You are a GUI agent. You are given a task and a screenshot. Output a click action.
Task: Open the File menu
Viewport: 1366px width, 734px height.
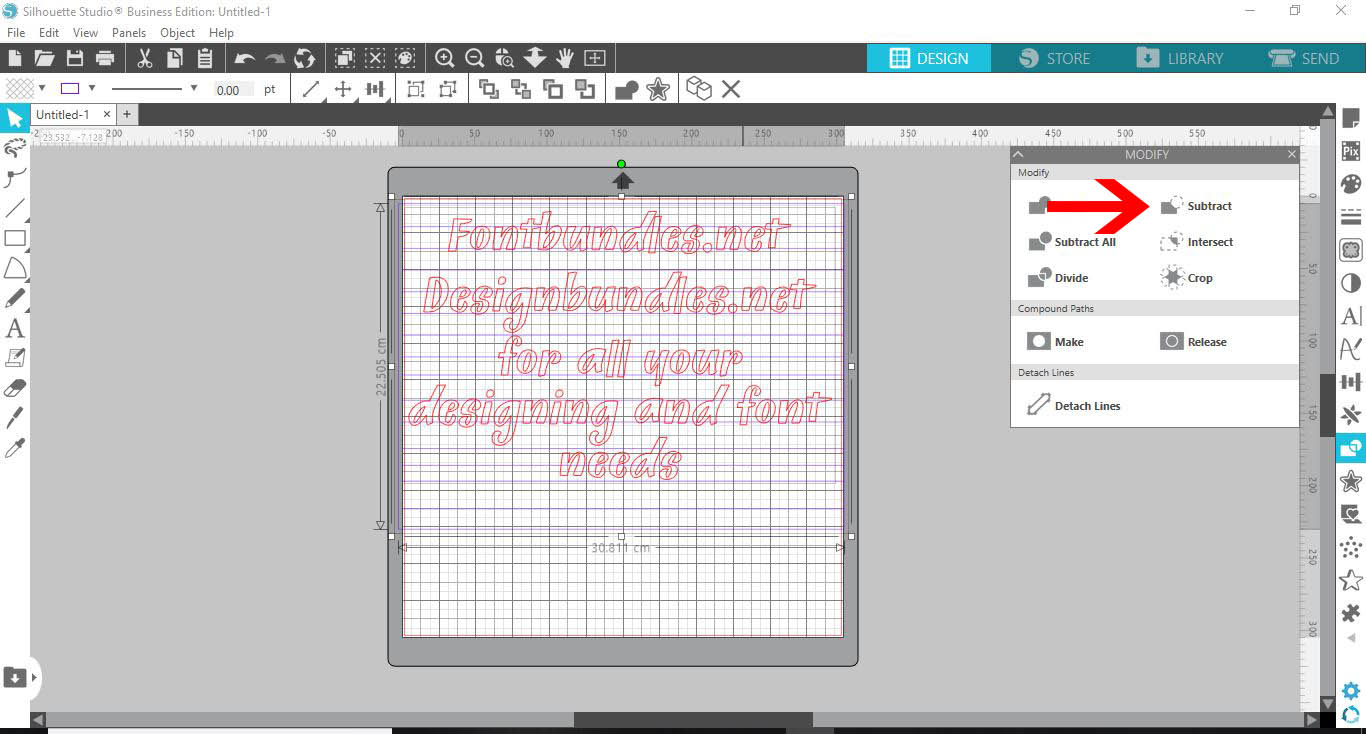pyautogui.click(x=16, y=33)
